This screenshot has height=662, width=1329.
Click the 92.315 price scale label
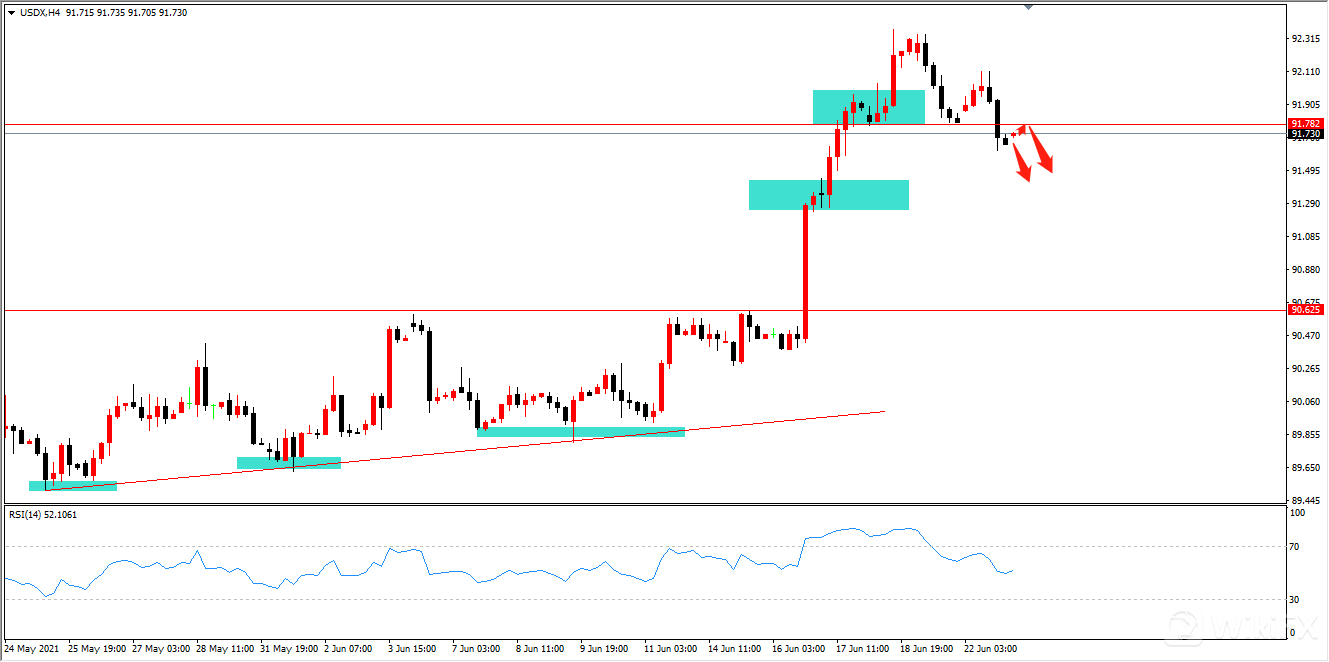[x=1304, y=38]
